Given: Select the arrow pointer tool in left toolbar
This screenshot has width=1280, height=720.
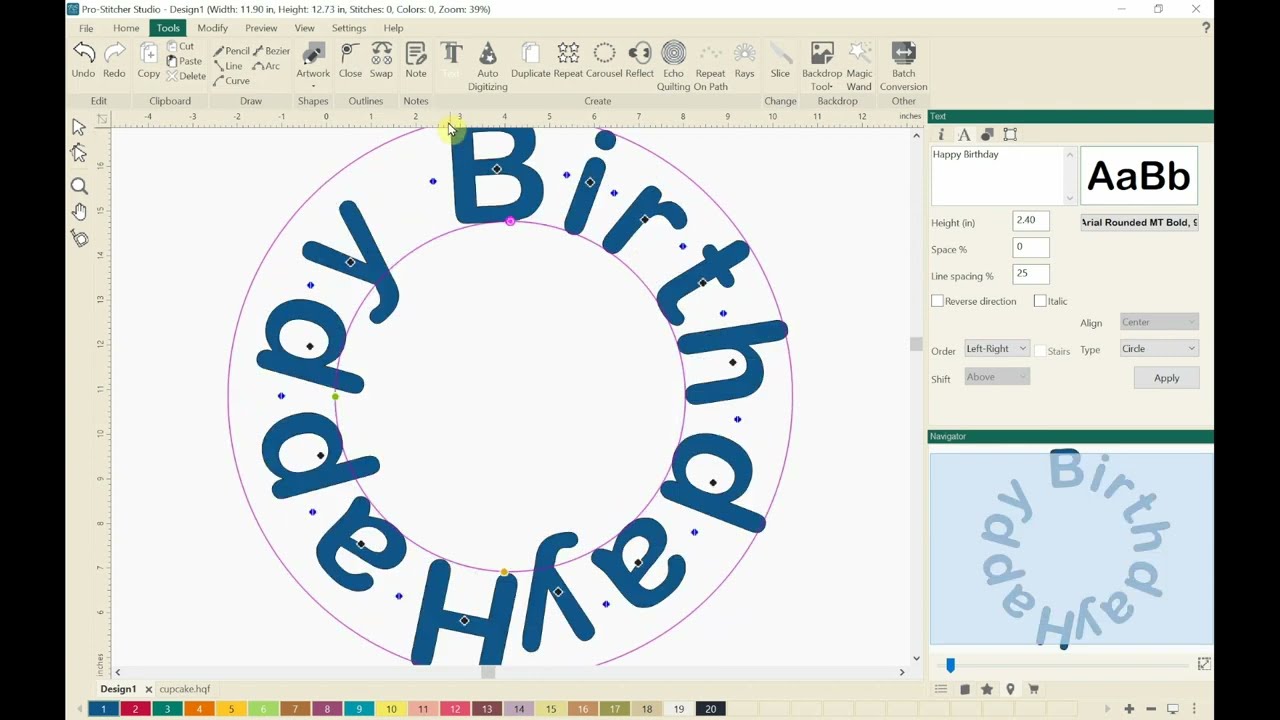Looking at the screenshot, I should click(79, 127).
